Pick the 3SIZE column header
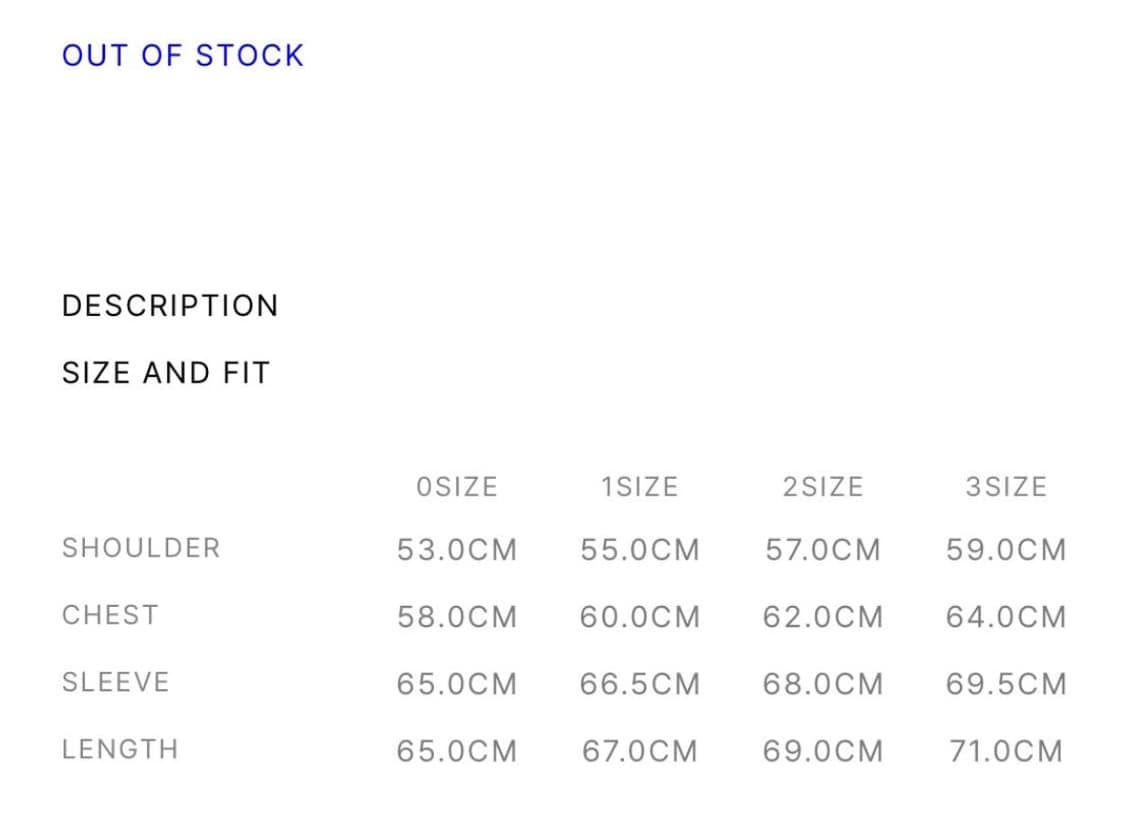1125x837 pixels. [1005, 487]
